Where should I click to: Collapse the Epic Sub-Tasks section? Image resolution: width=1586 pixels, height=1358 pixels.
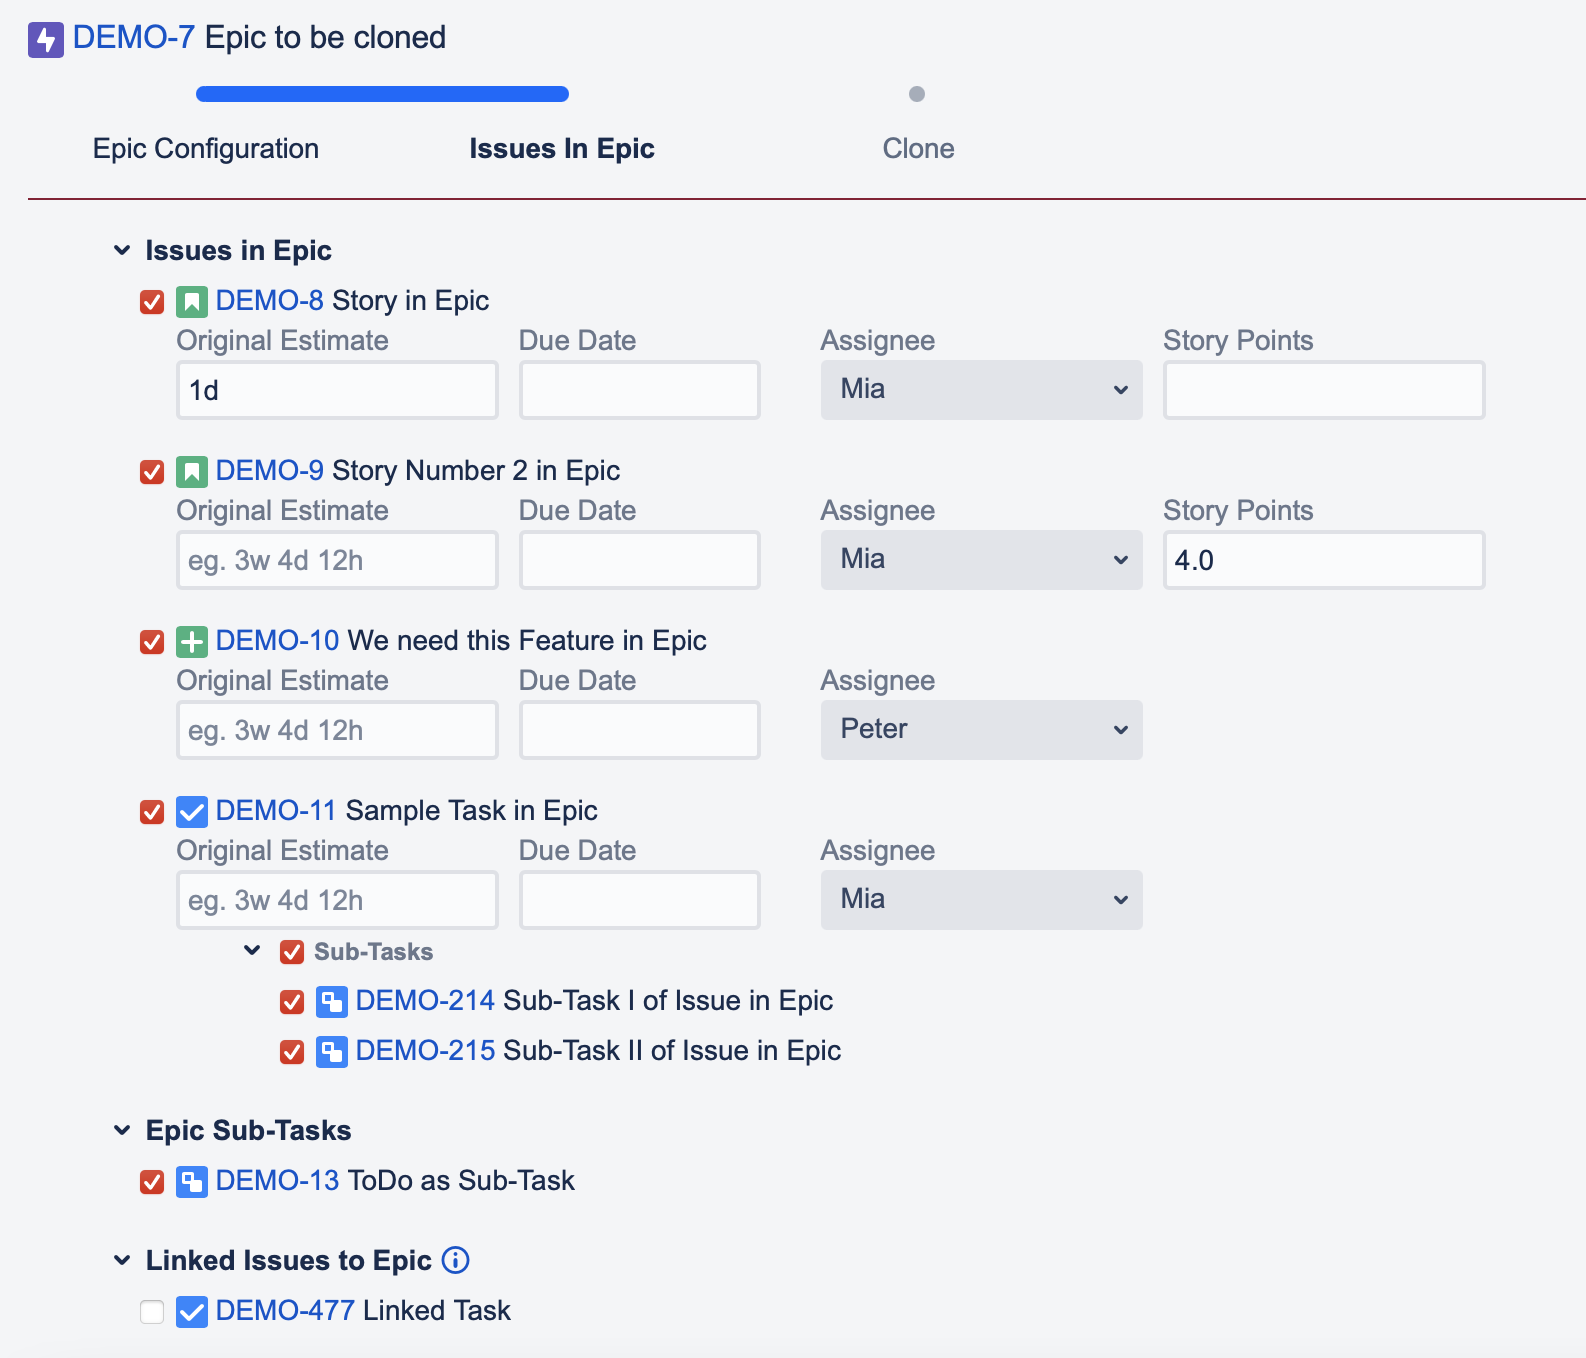[122, 1130]
